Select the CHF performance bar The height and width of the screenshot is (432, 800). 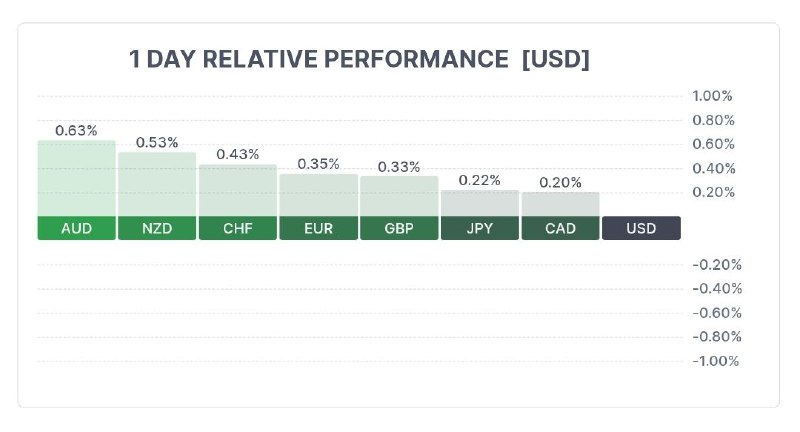[238, 190]
